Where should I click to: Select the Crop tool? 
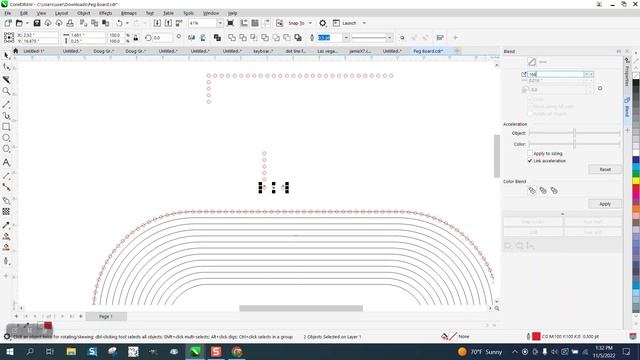(6, 79)
